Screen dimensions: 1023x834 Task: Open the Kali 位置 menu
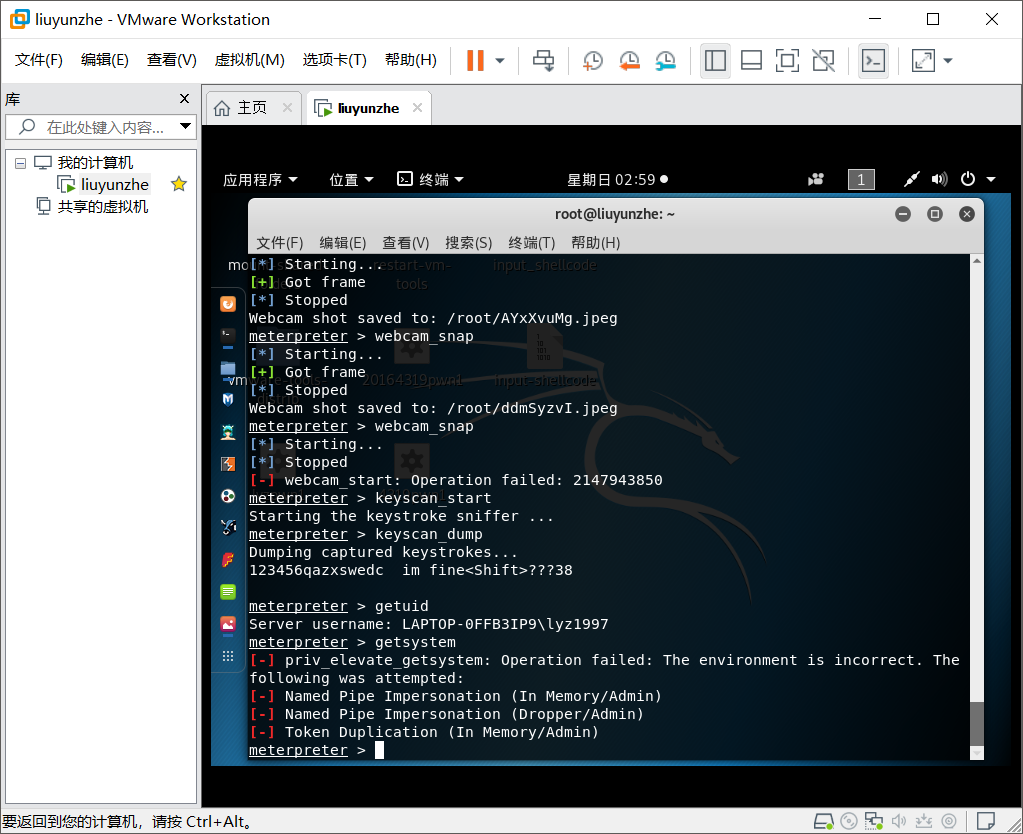(x=351, y=179)
